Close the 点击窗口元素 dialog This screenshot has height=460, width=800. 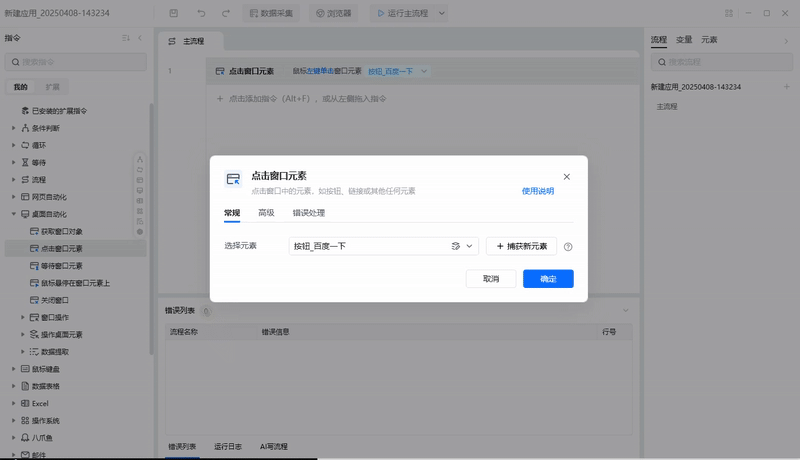(x=566, y=176)
